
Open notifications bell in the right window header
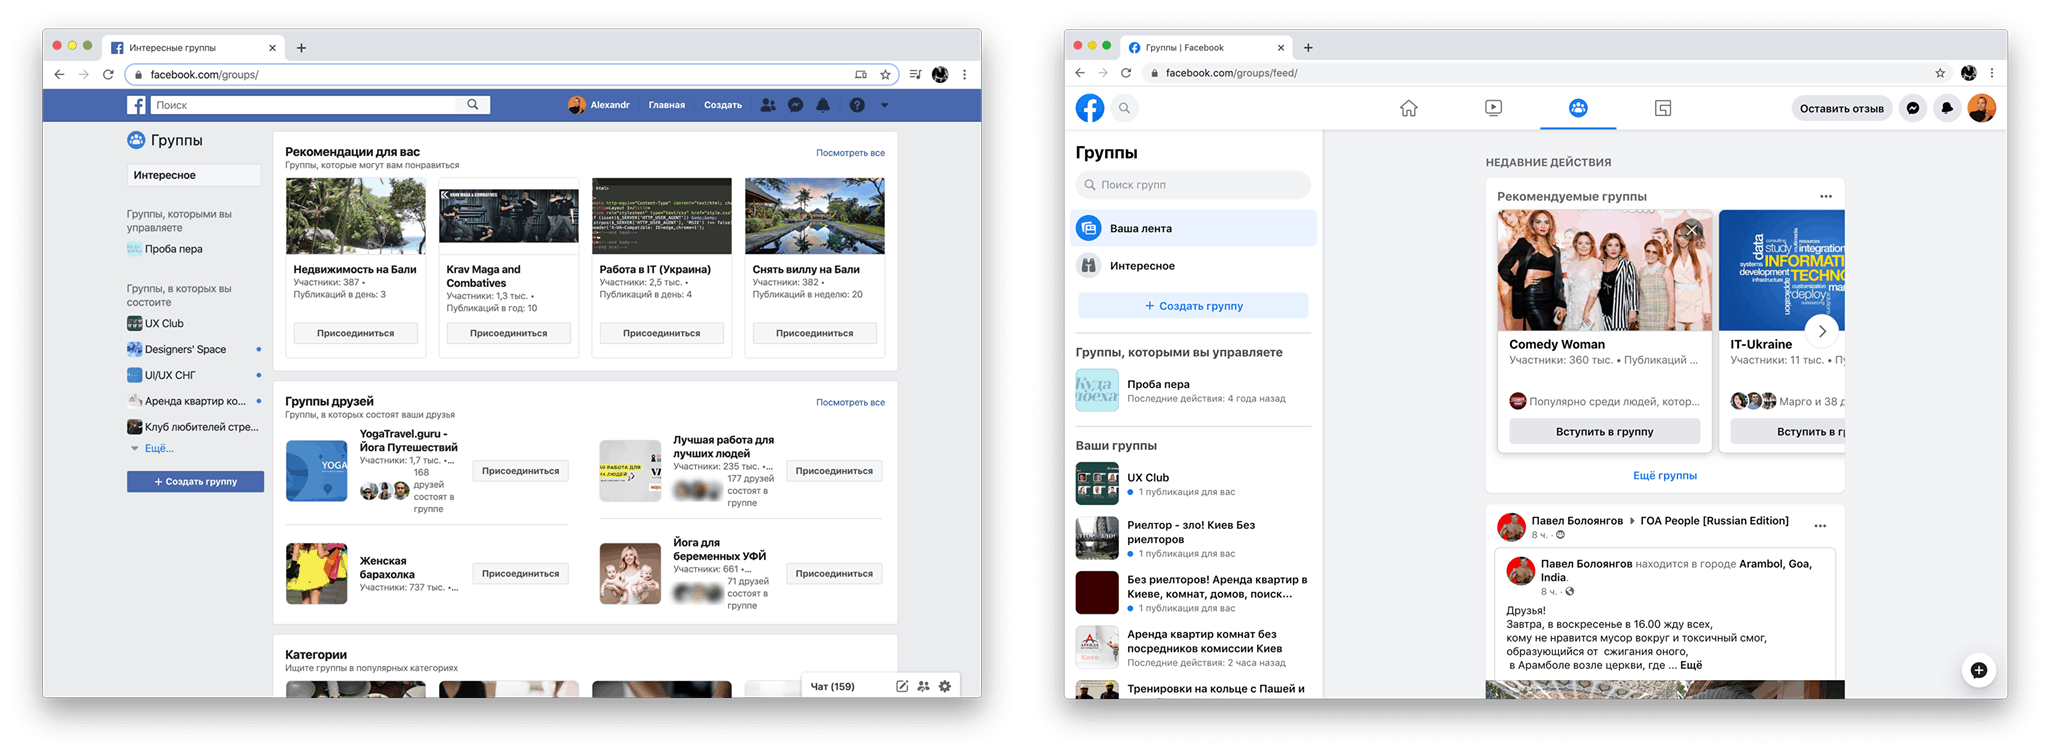coord(1947,108)
